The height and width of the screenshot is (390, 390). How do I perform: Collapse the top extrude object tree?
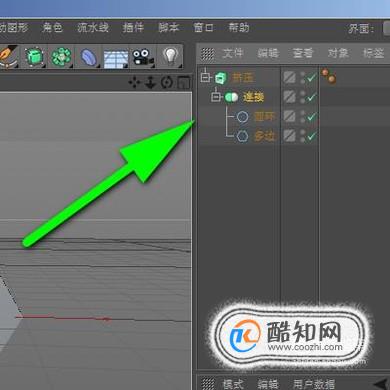[x=206, y=77]
